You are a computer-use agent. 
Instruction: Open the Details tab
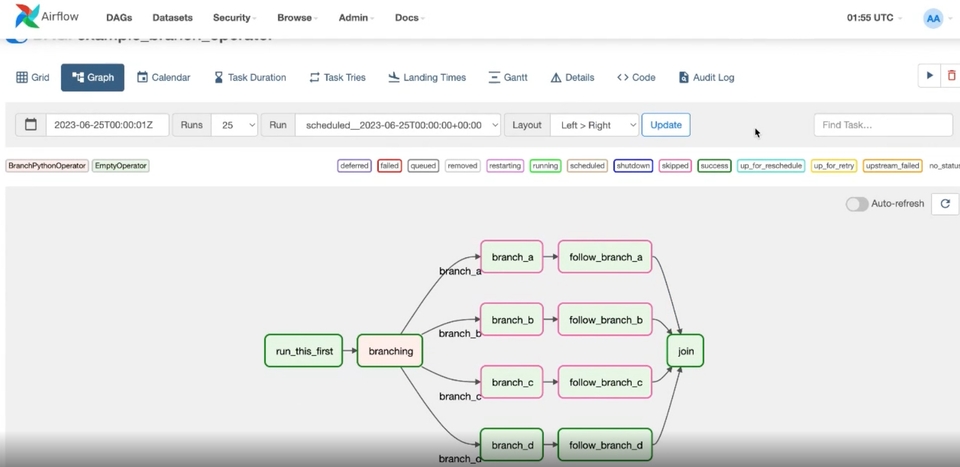click(572, 78)
